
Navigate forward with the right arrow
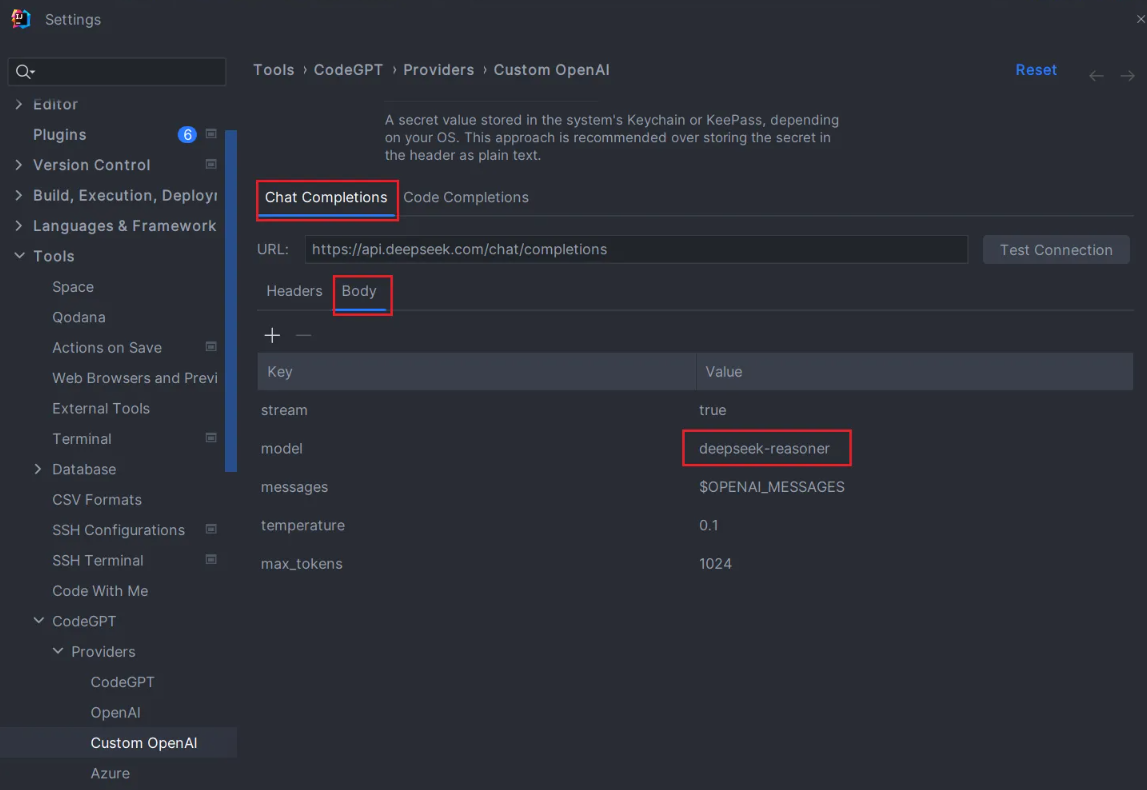(1127, 76)
